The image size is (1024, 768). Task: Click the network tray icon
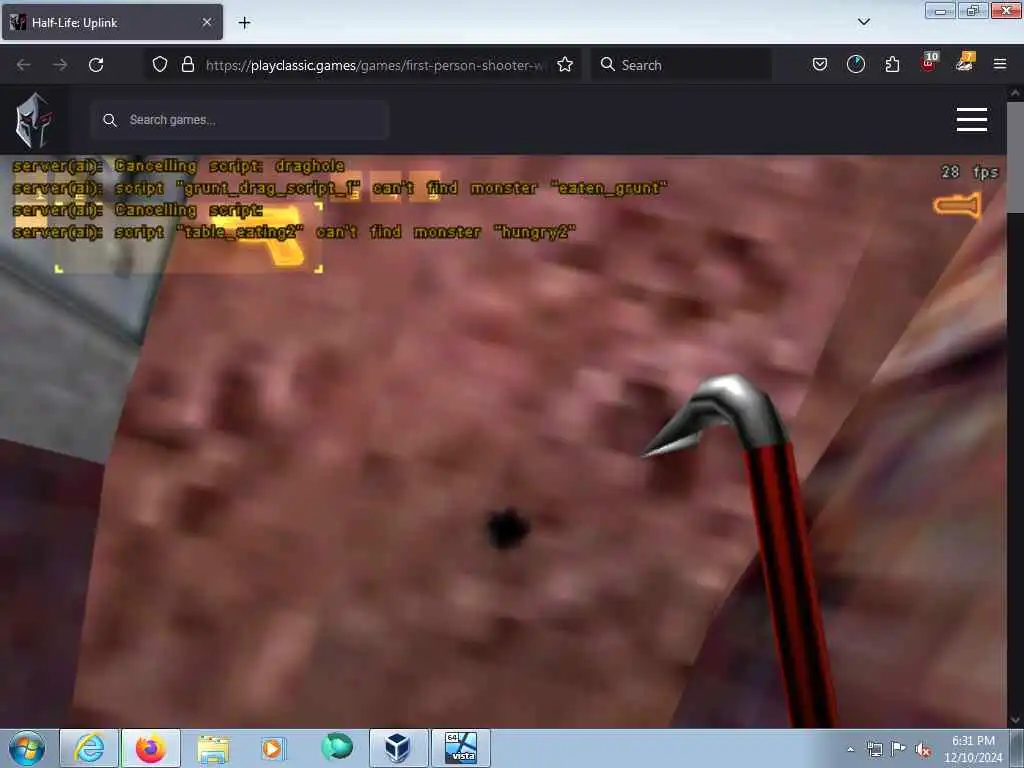pos(874,749)
